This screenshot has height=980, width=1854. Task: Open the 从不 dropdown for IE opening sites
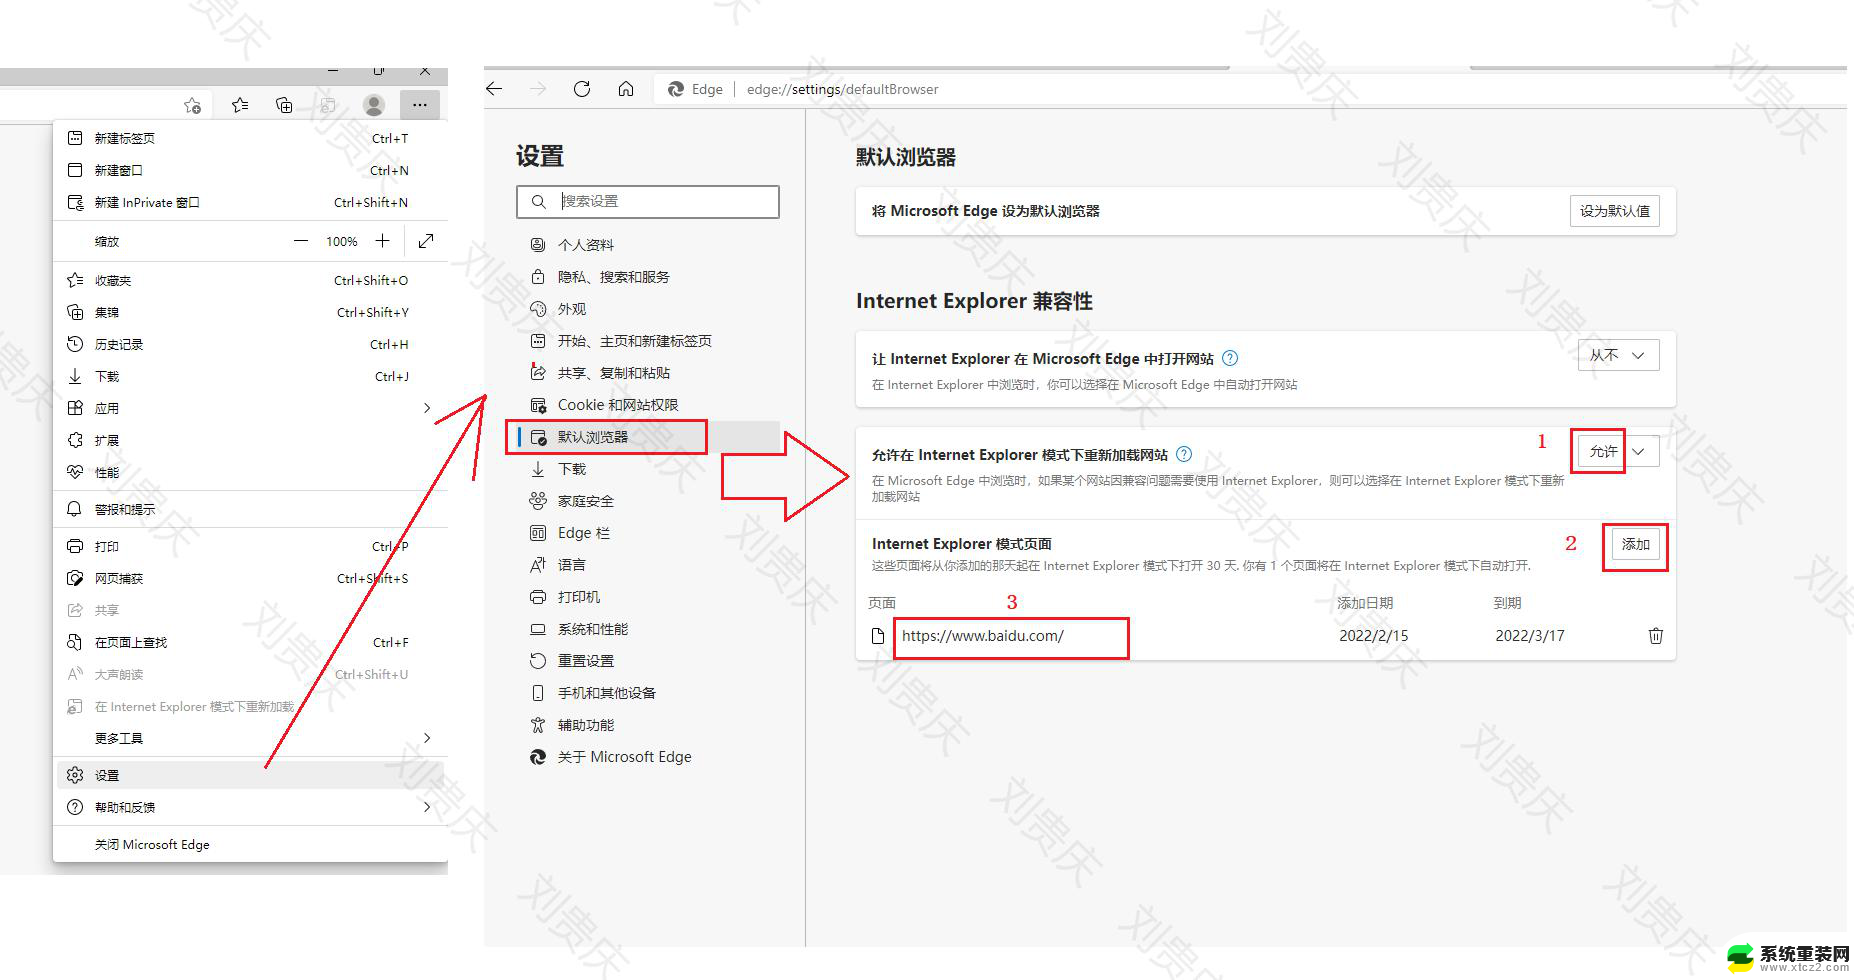(x=1618, y=355)
